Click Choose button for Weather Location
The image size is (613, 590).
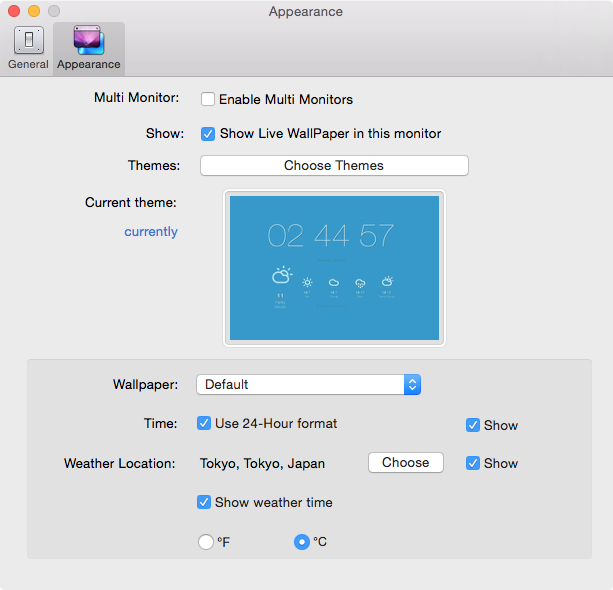pos(406,463)
